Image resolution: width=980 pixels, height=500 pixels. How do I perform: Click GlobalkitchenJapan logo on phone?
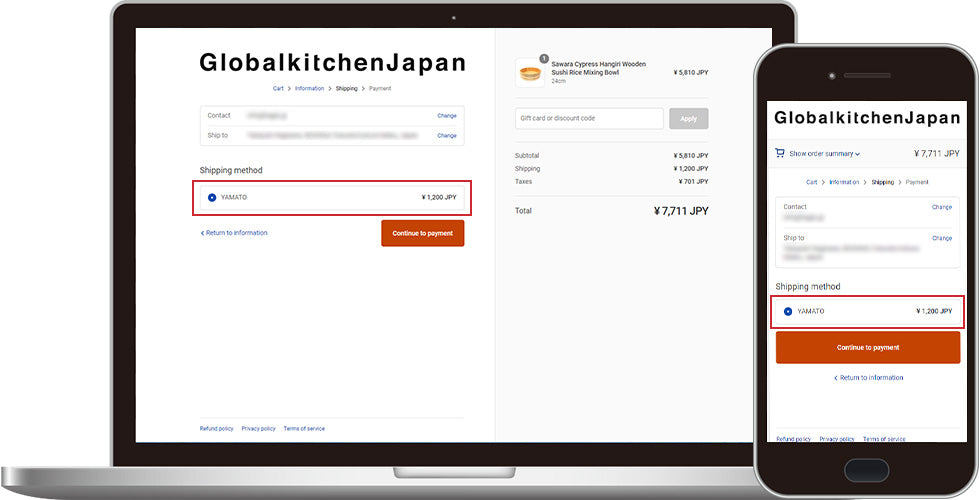point(868,118)
